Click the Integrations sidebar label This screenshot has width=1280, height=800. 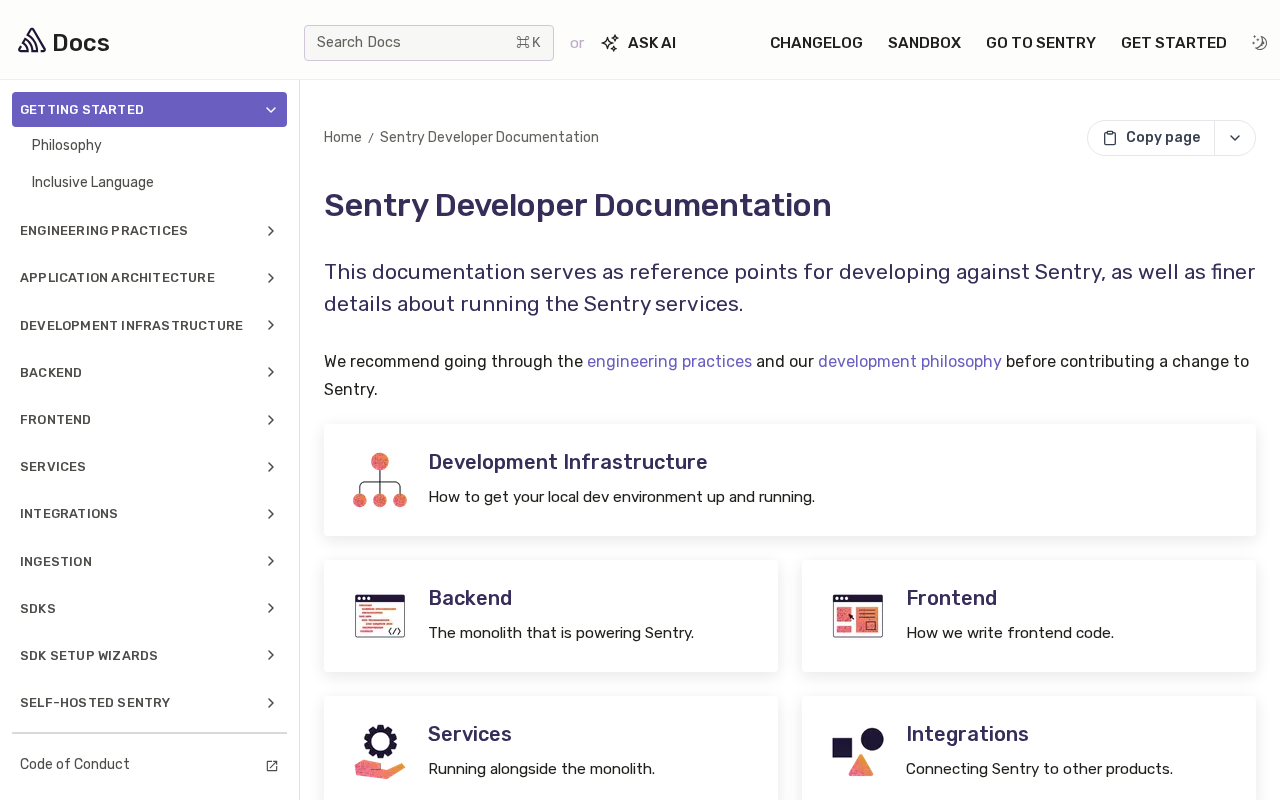(69, 514)
